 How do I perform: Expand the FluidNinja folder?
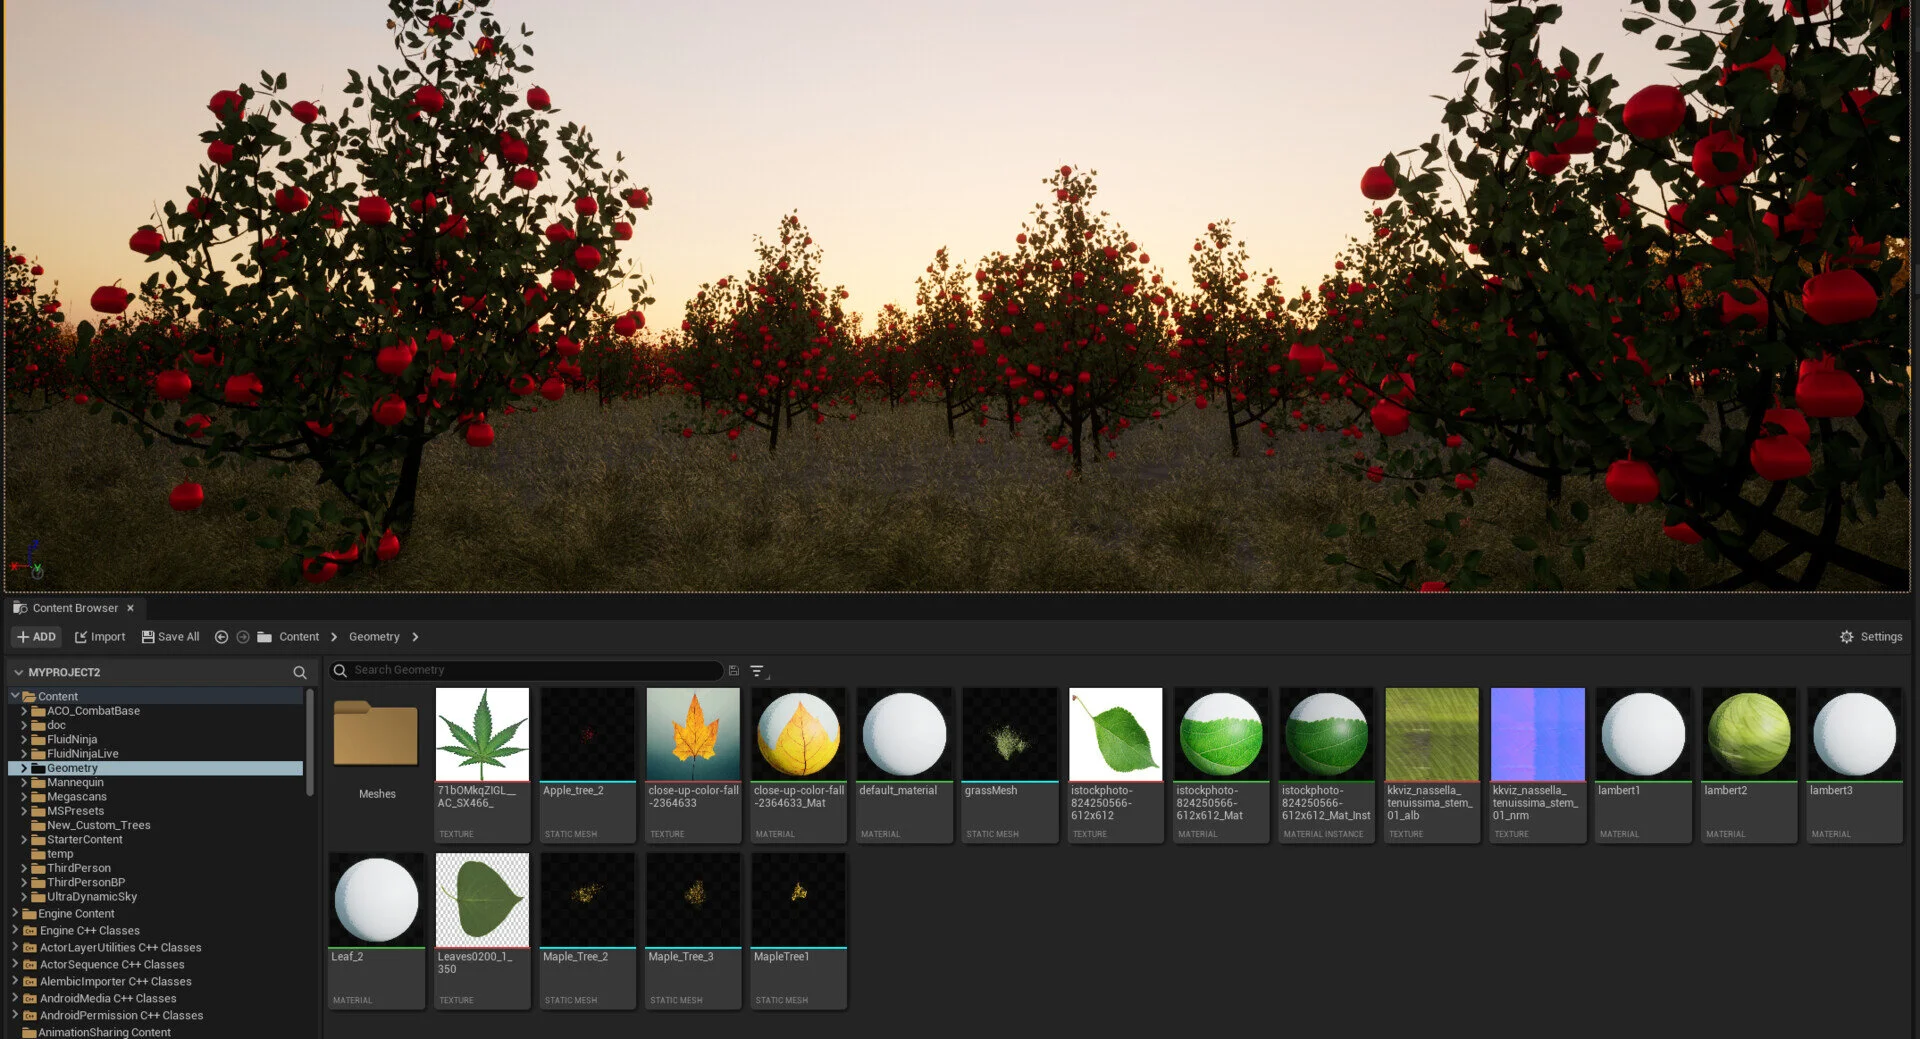tap(24, 740)
